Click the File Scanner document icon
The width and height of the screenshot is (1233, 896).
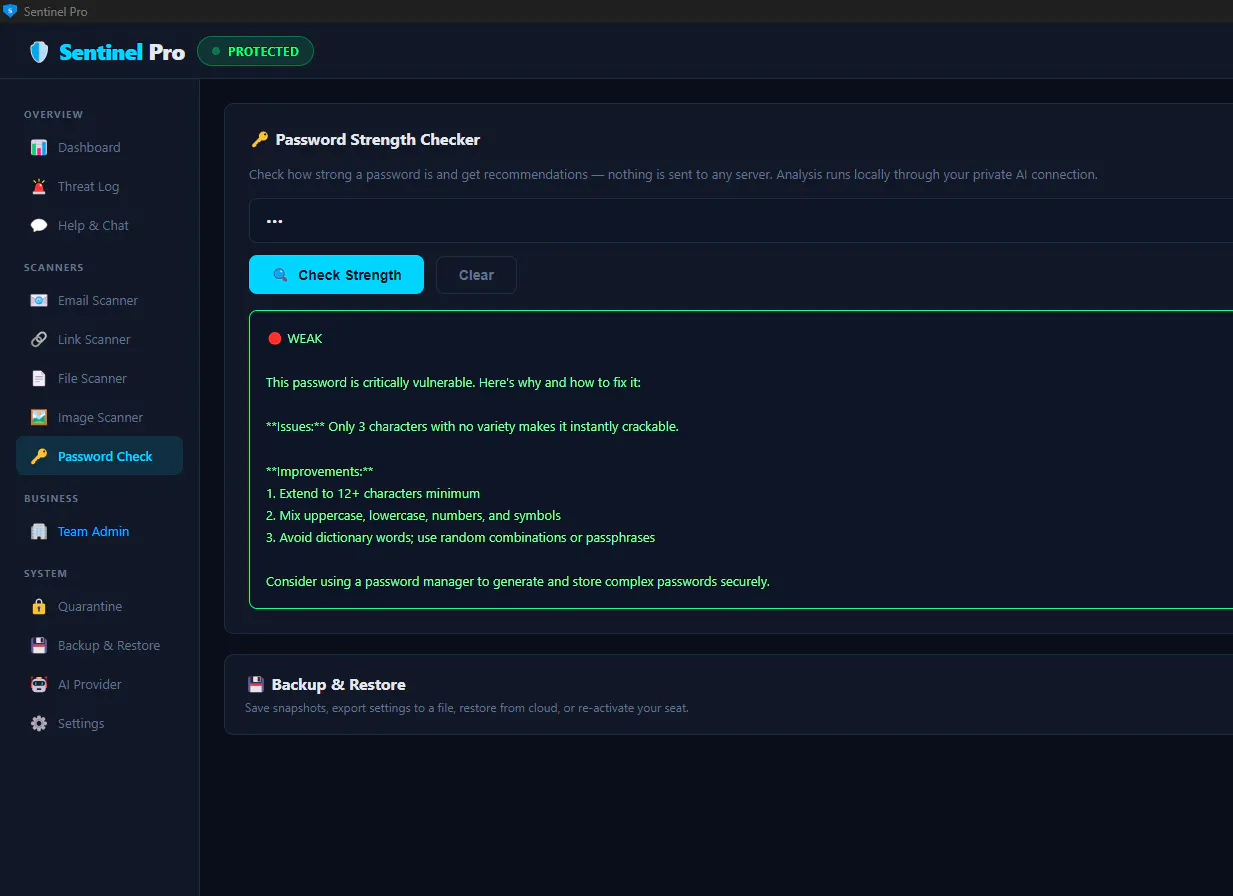coord(39,379)
